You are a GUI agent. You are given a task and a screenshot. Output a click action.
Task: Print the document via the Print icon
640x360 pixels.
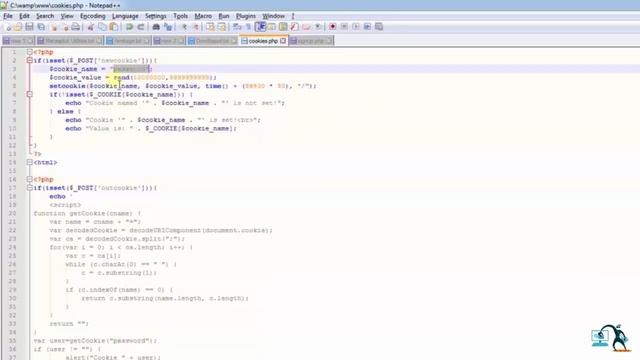[x=76, y=27]
